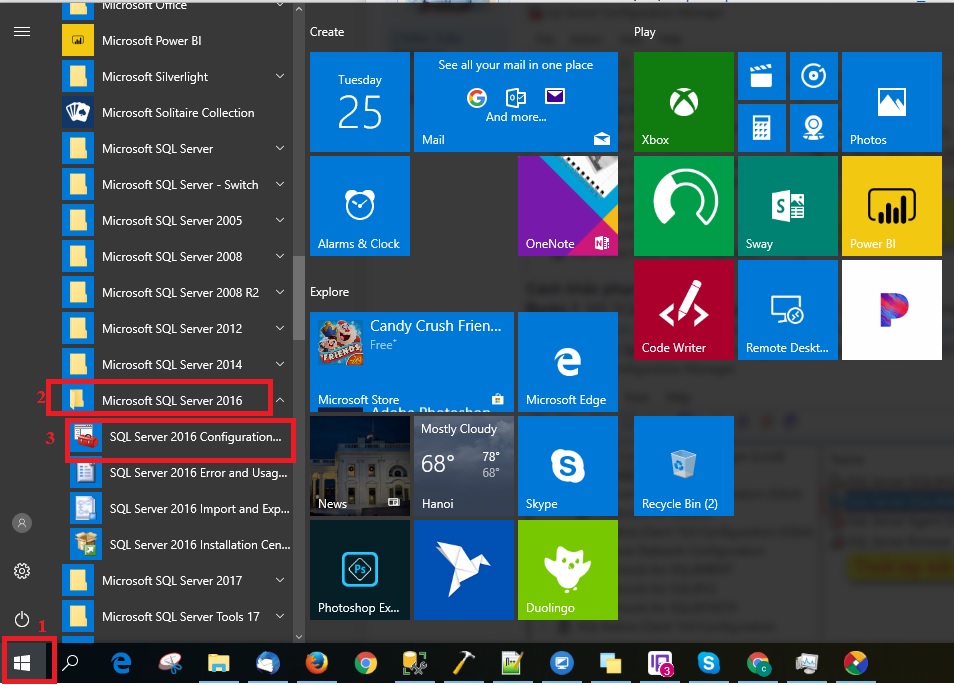Open the Microsoft Edge tile
Viewport: 954px width, 685px height.
coord(568,362)
